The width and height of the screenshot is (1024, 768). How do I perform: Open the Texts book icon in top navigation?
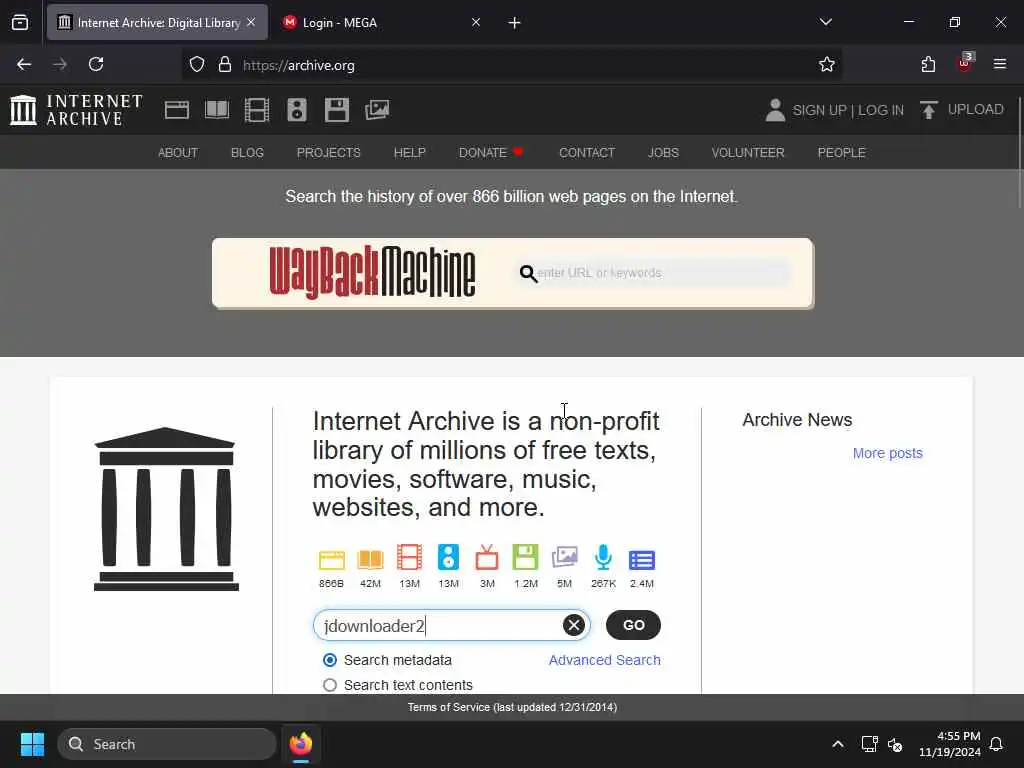[217, 110]
